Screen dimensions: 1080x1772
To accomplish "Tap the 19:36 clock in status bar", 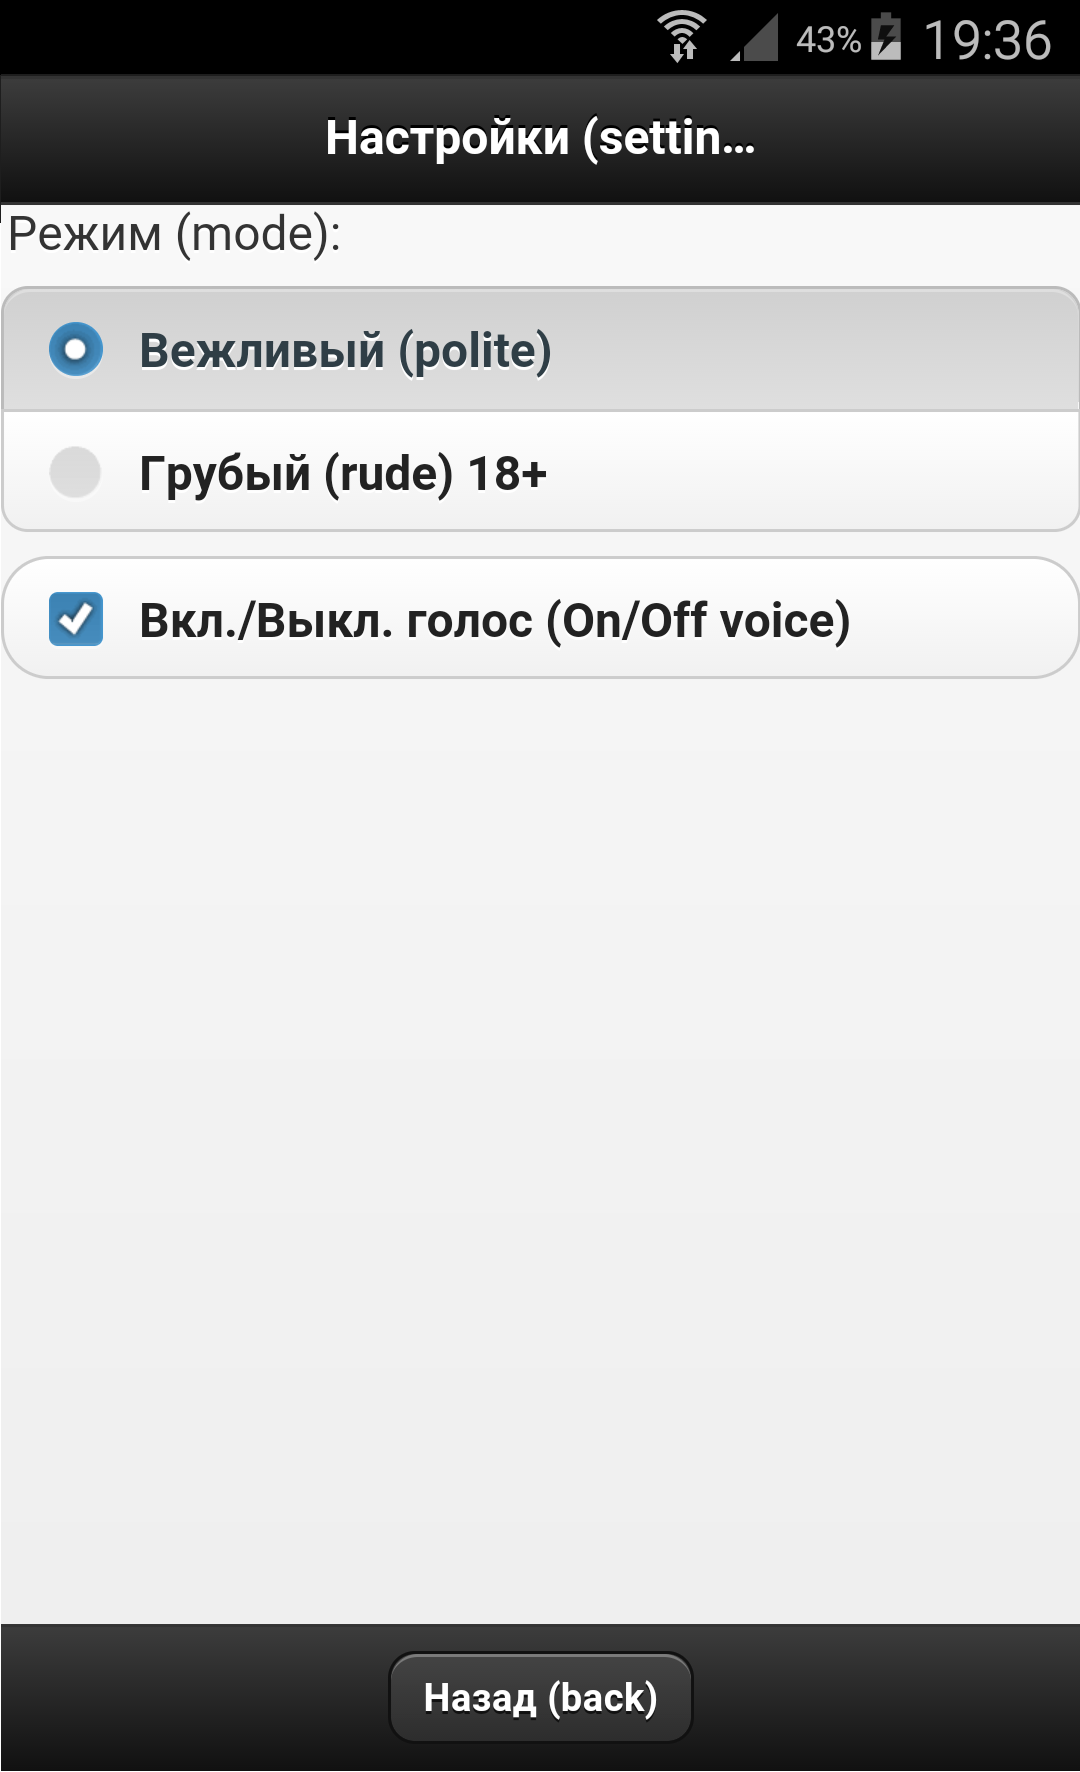I will (987, 40).
